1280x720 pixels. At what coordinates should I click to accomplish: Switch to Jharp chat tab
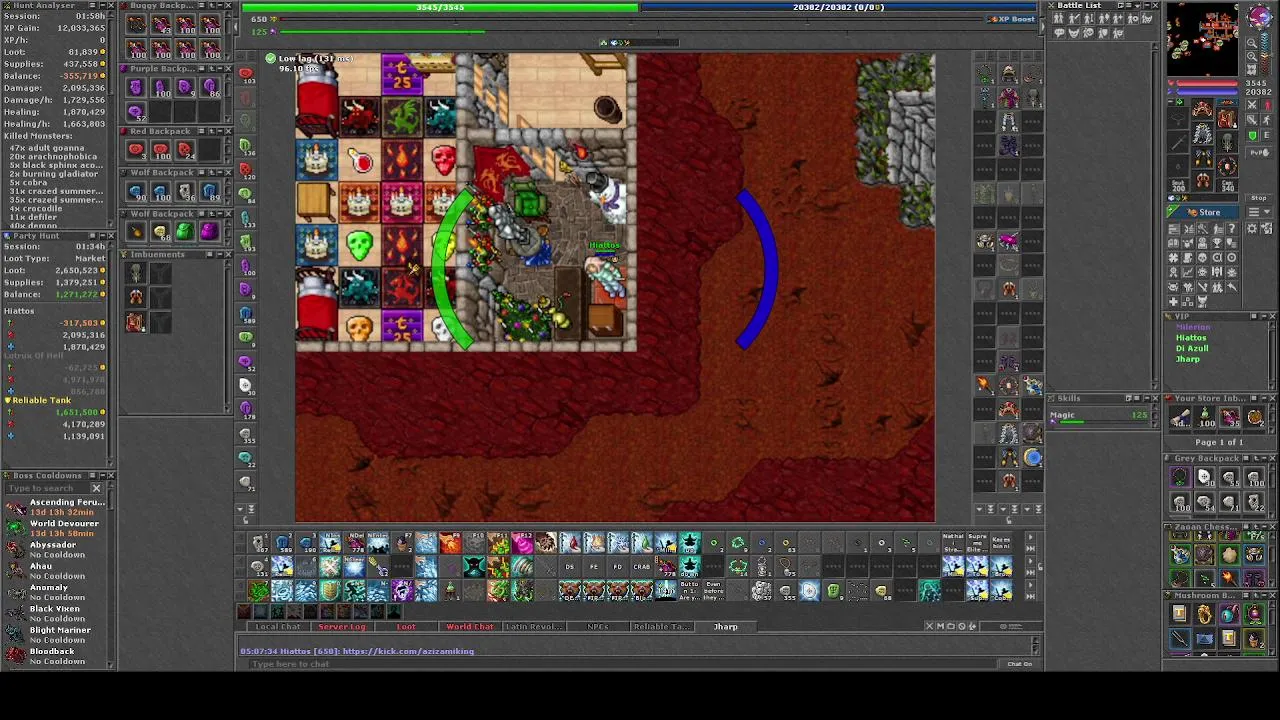pyautogui.click(x=726, y=627)
